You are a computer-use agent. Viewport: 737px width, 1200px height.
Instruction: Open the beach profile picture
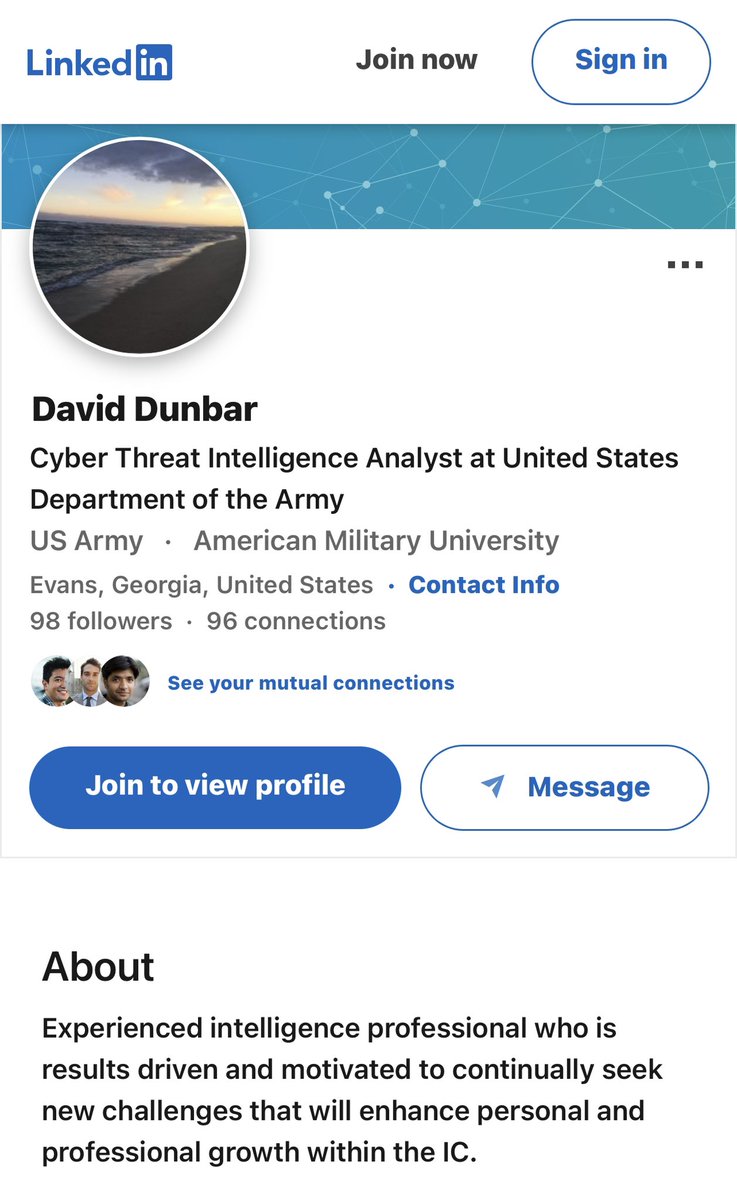pyautogui.click(x=139, y=246)
